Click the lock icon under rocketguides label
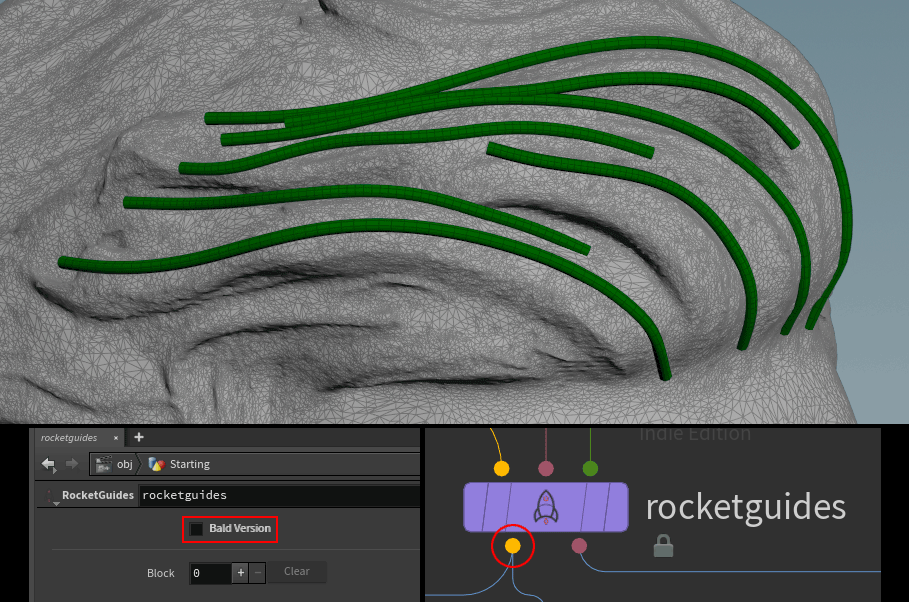Image resolution: width=909 pixels, height=602 pixels. point(663,546)
